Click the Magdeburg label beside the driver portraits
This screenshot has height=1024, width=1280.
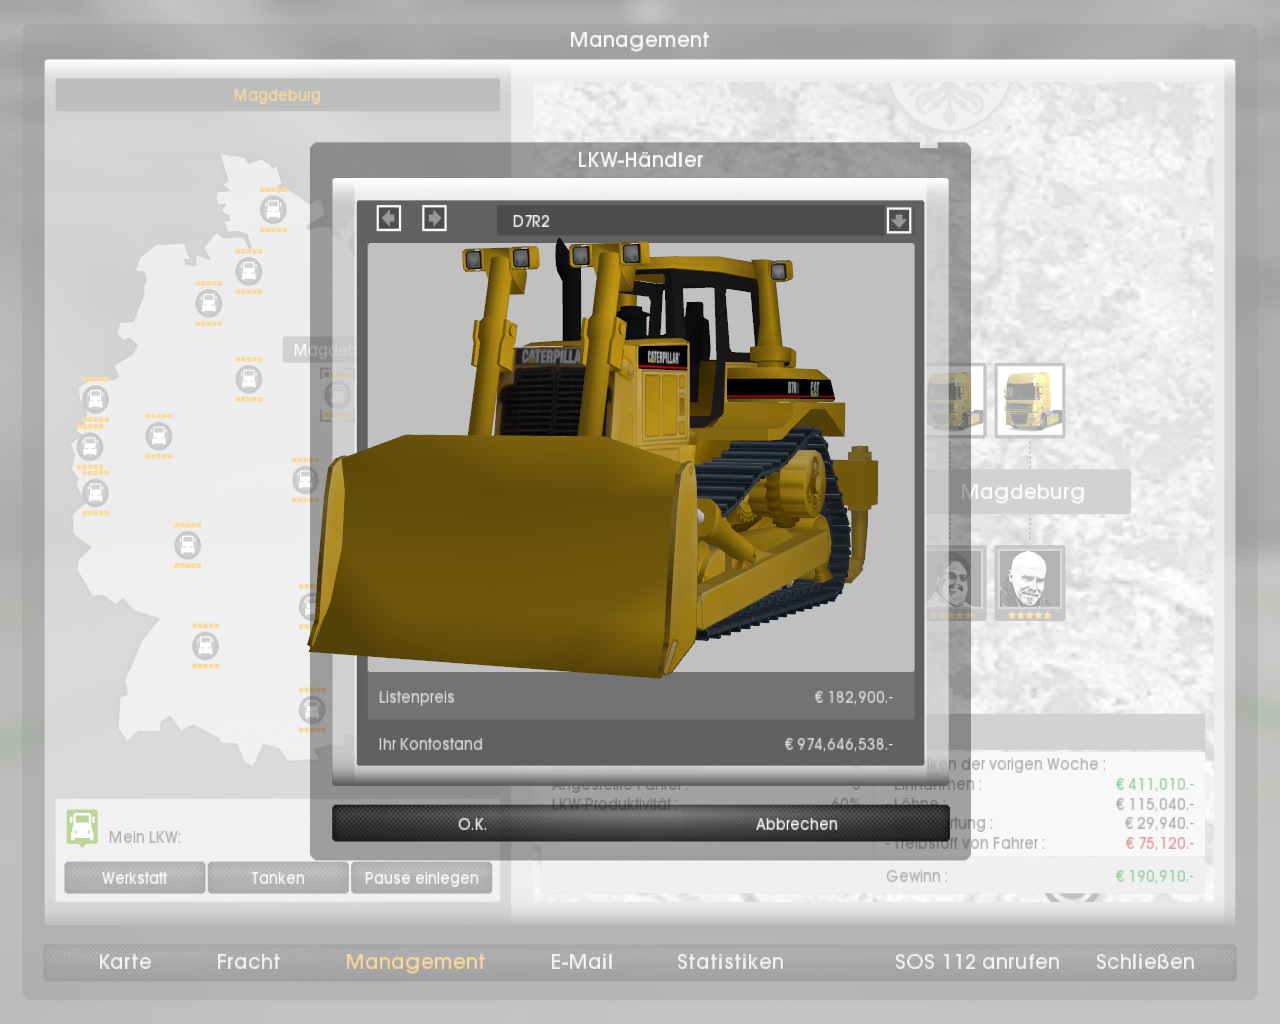tap(1022, 492)
